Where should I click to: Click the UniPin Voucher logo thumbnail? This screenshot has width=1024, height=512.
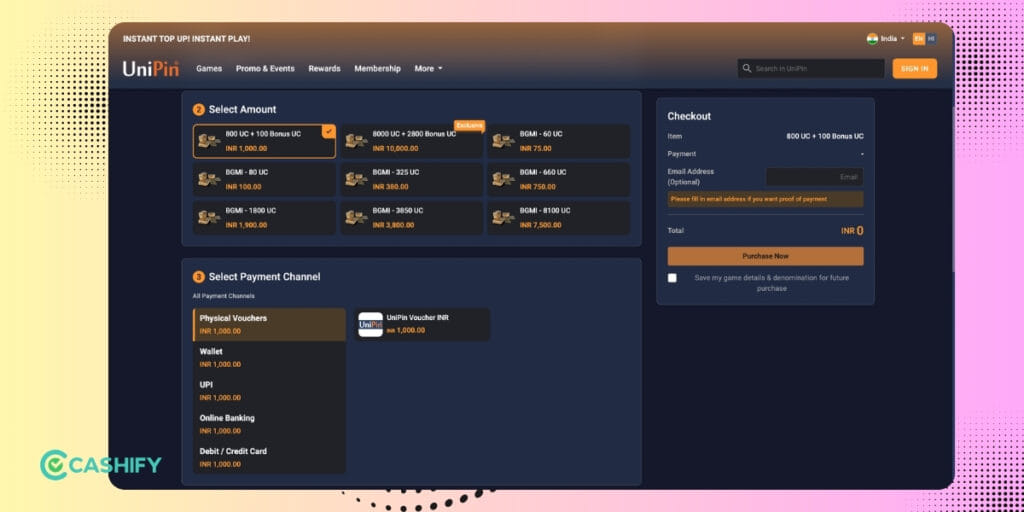tap(370, 325)
